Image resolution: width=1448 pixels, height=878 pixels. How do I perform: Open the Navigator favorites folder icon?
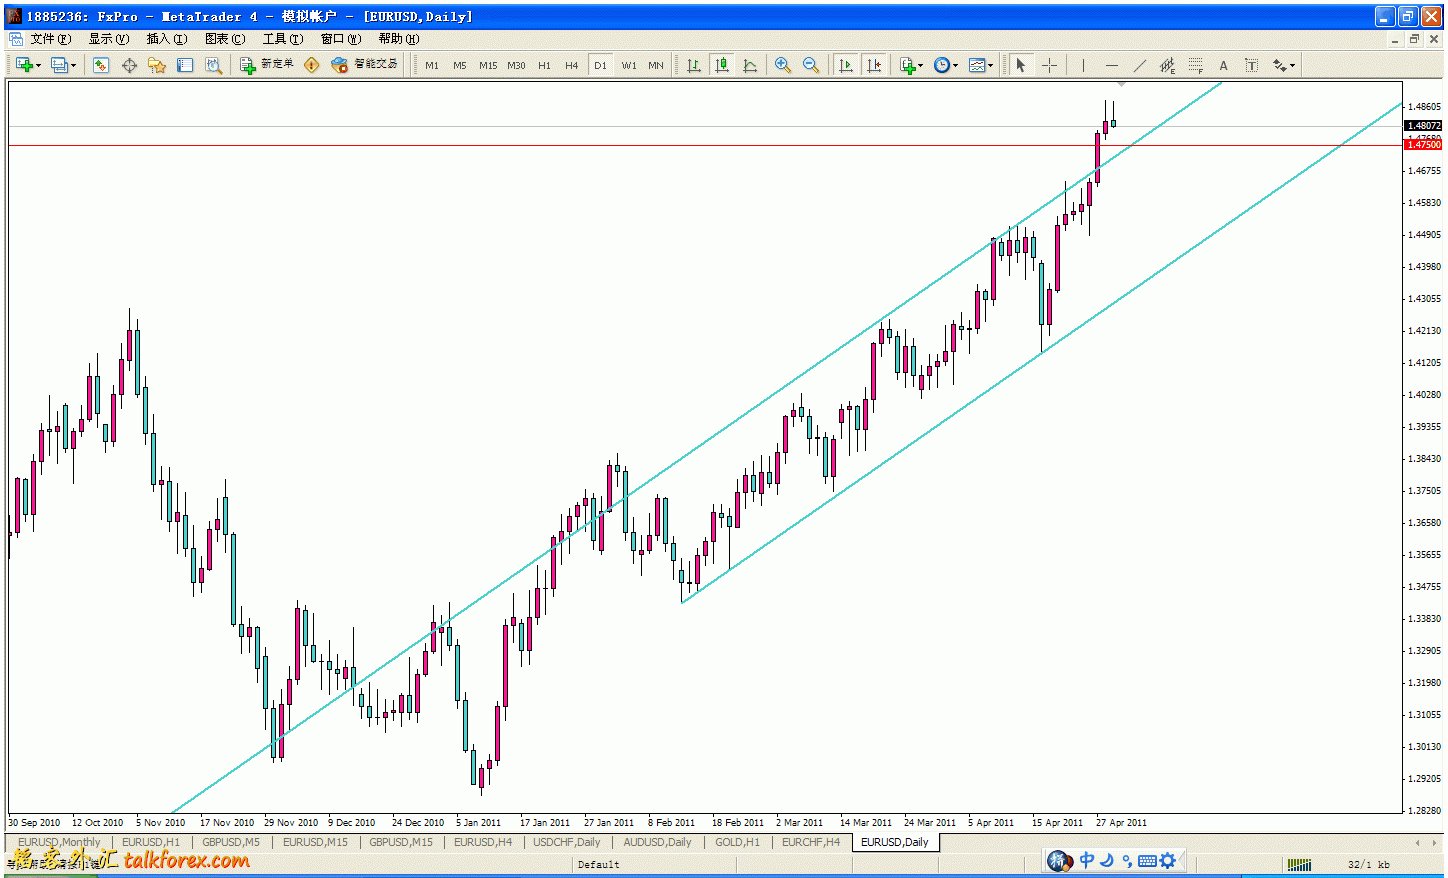(157, 65)
